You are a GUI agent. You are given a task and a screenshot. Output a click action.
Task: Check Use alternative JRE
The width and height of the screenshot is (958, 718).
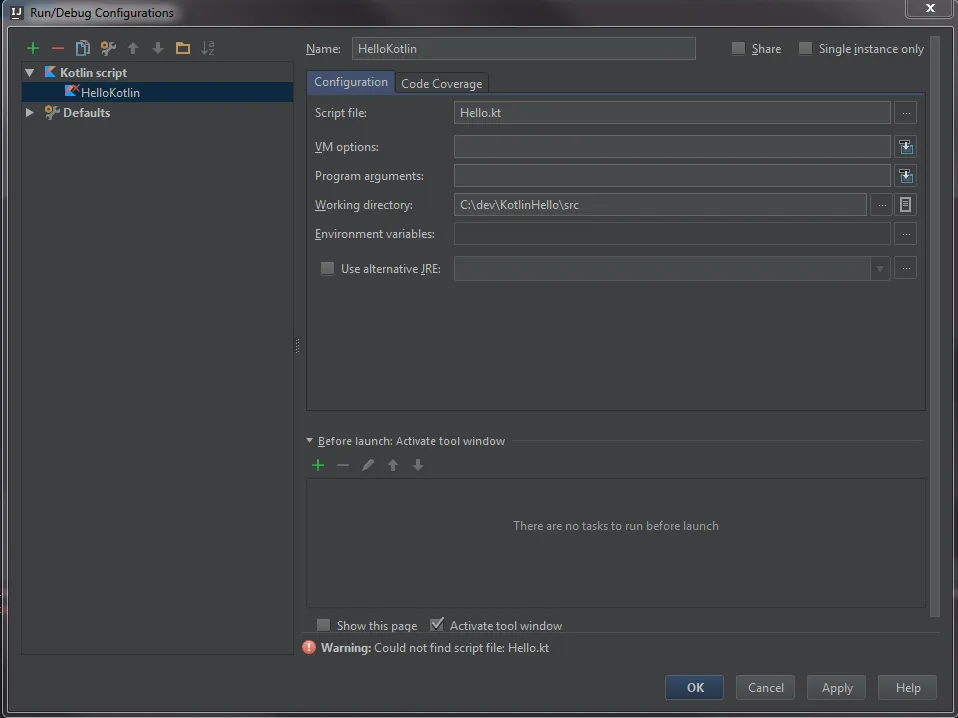pyautogui.click(x=327, y=268)
